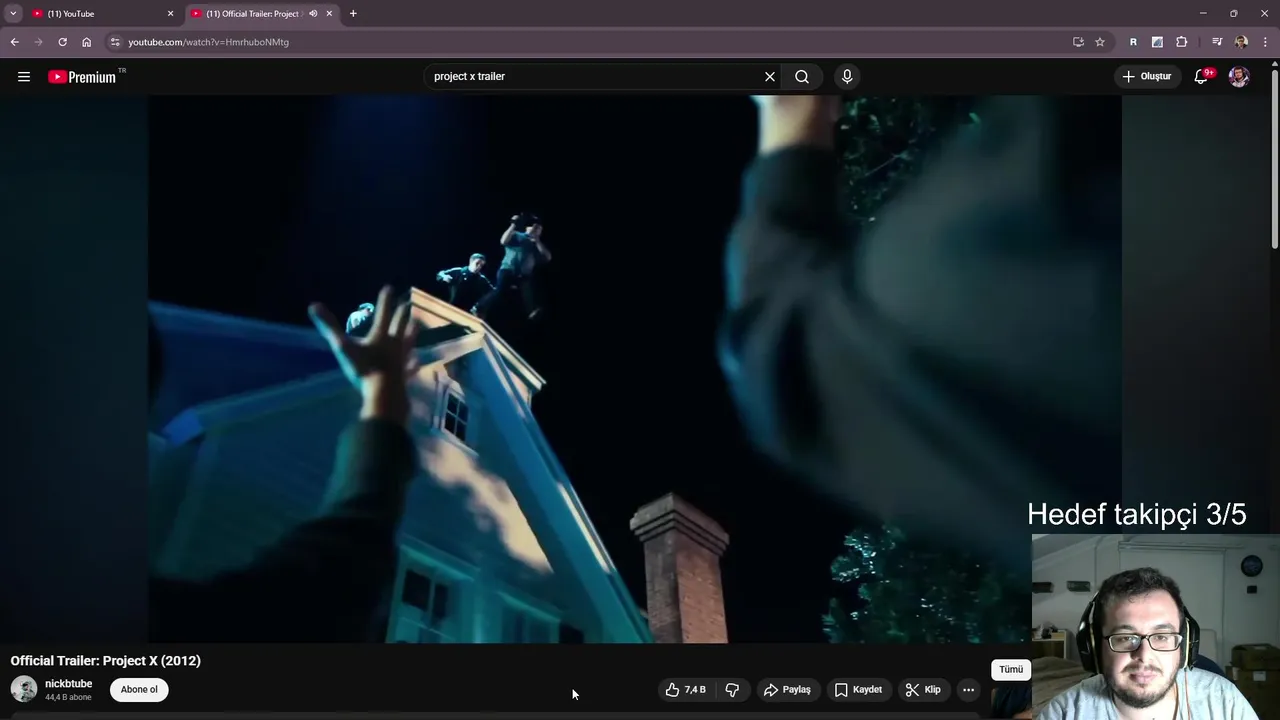Close the (11) YouTube tab
This screenshot has width=1280, height=720.
(170, 14)
